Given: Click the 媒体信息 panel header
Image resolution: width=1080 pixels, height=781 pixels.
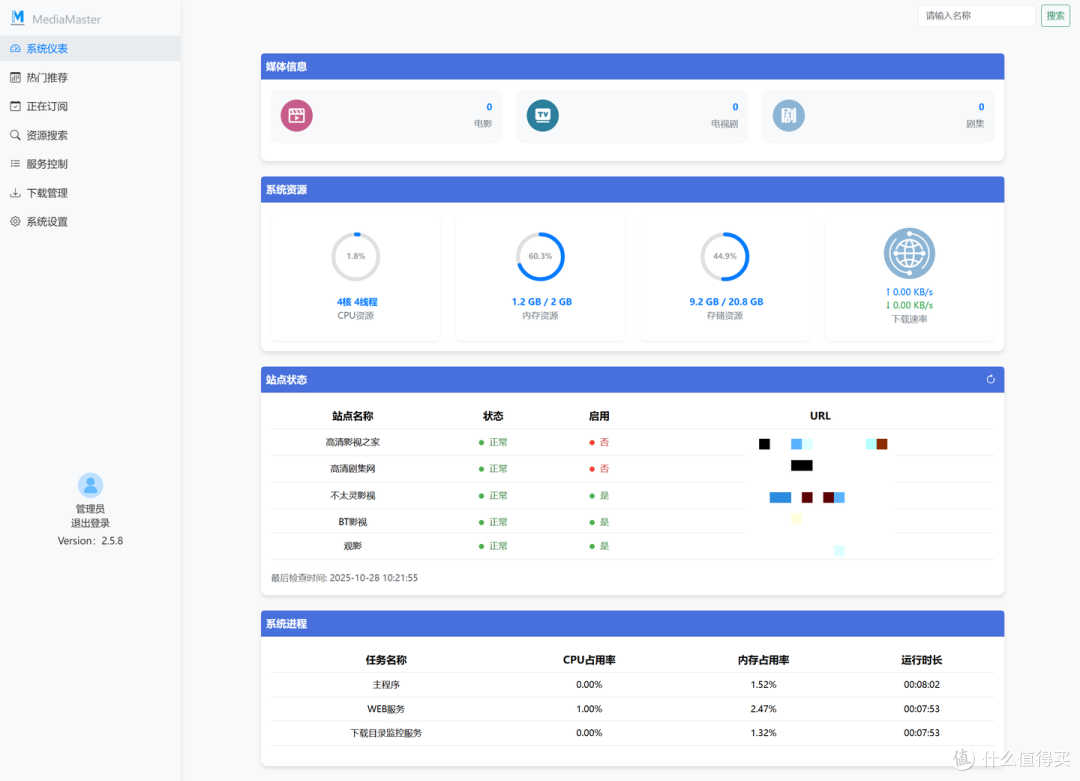Looking at the screenshot, I should coord(632,67).
